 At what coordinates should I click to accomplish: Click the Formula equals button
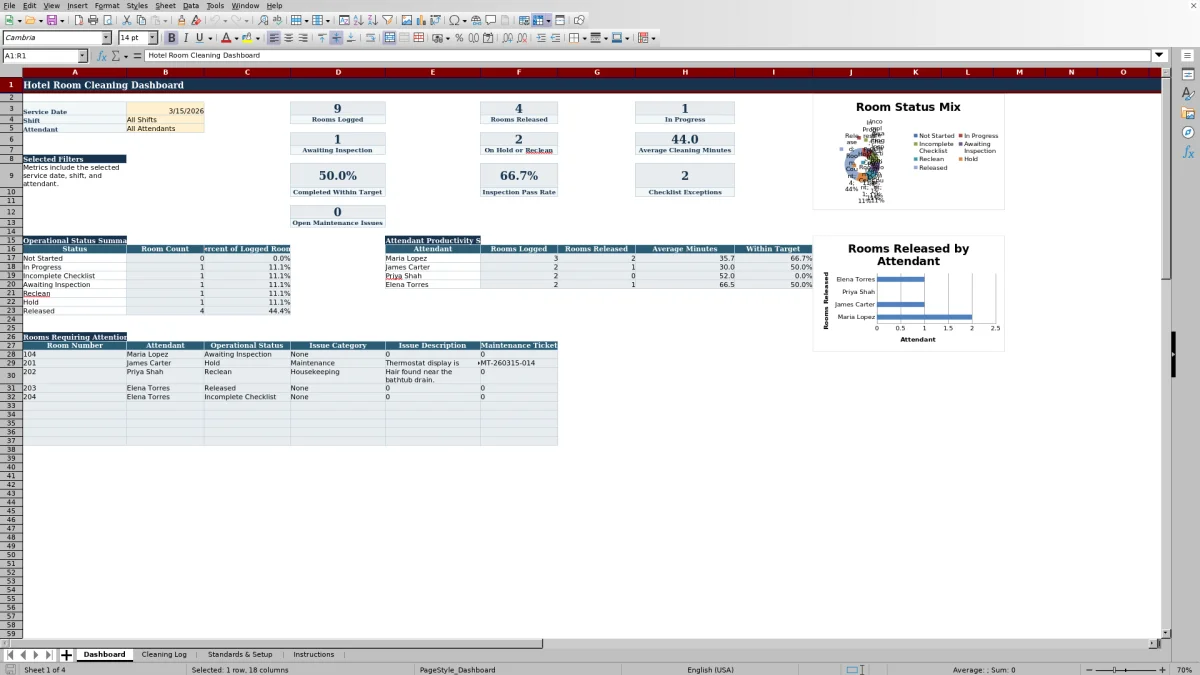click(138, 56)
